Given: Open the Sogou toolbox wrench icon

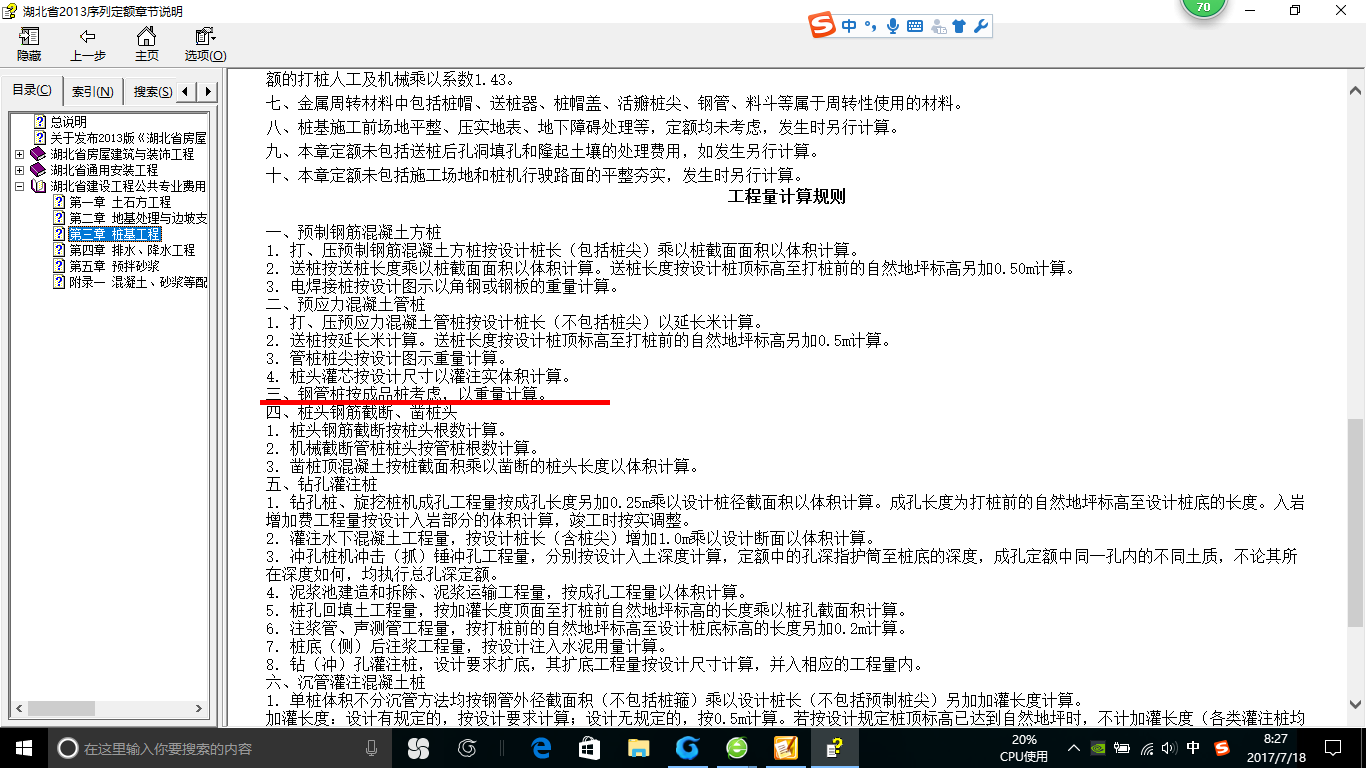Looking at the screenshot, I should (980, 27).
